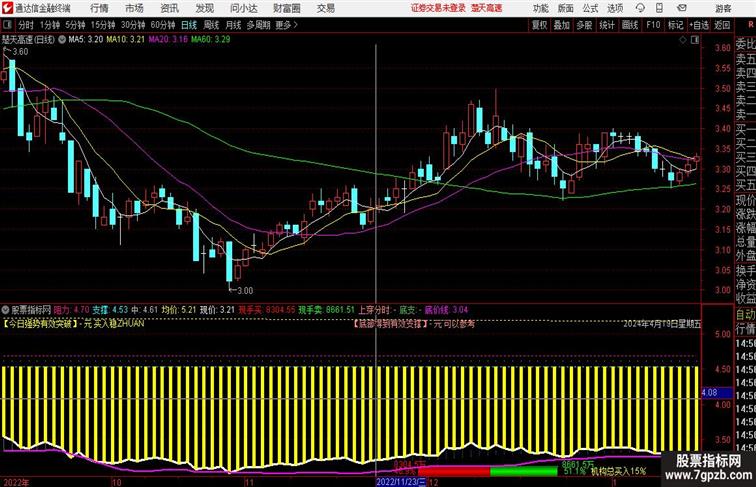The width and height of the screenshot is (756, 487).
Task: Switch to the 5分钟 period tab
Action: tap(75, 25)
